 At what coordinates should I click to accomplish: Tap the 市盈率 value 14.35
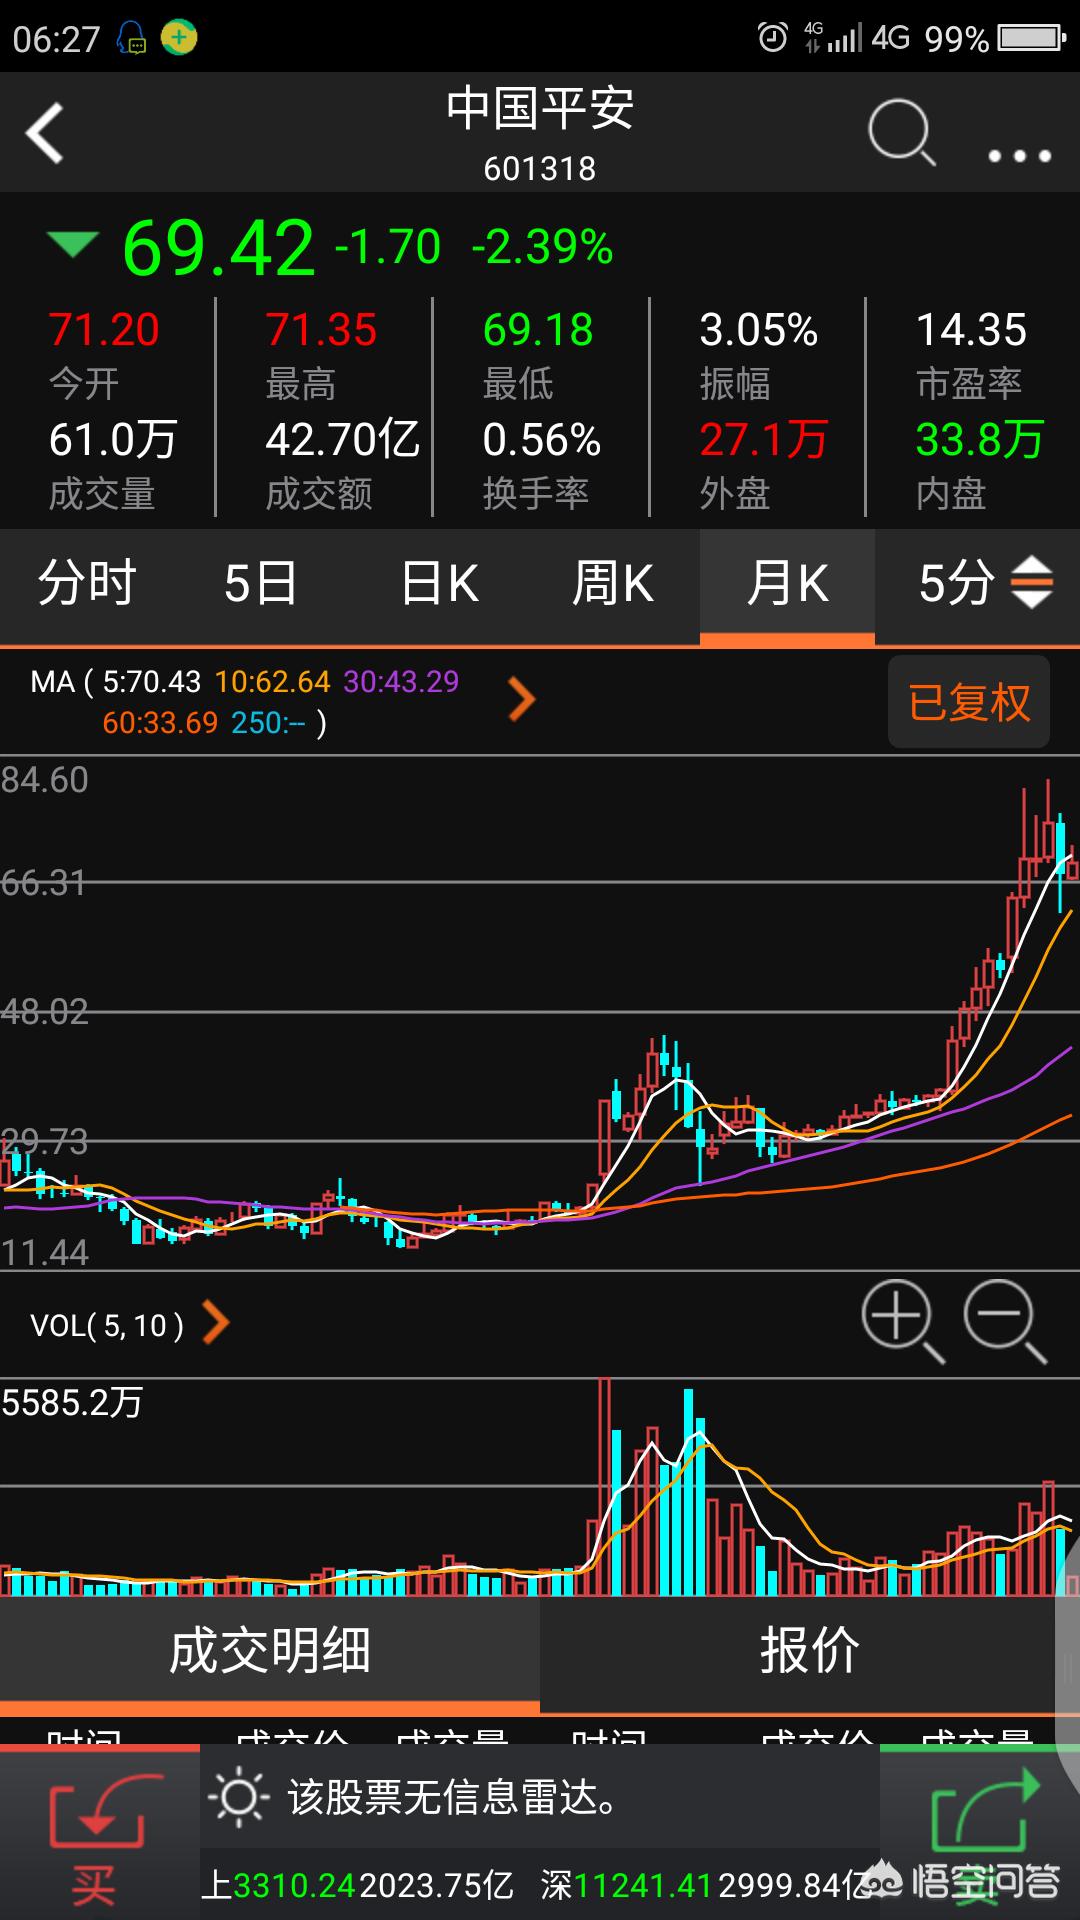click(972, 330)
